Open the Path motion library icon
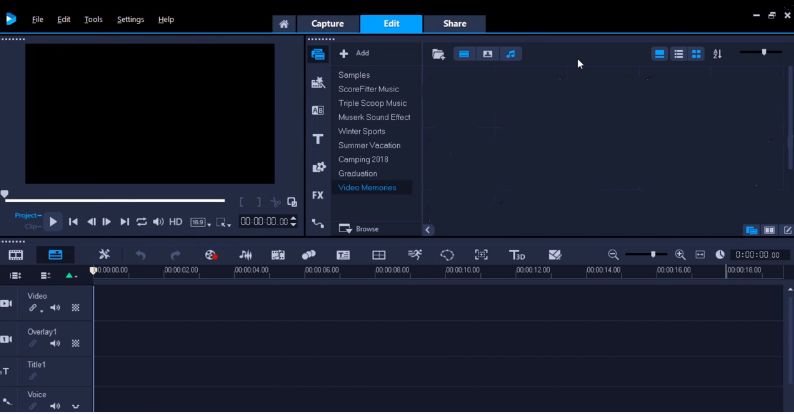 click(318, 223)
